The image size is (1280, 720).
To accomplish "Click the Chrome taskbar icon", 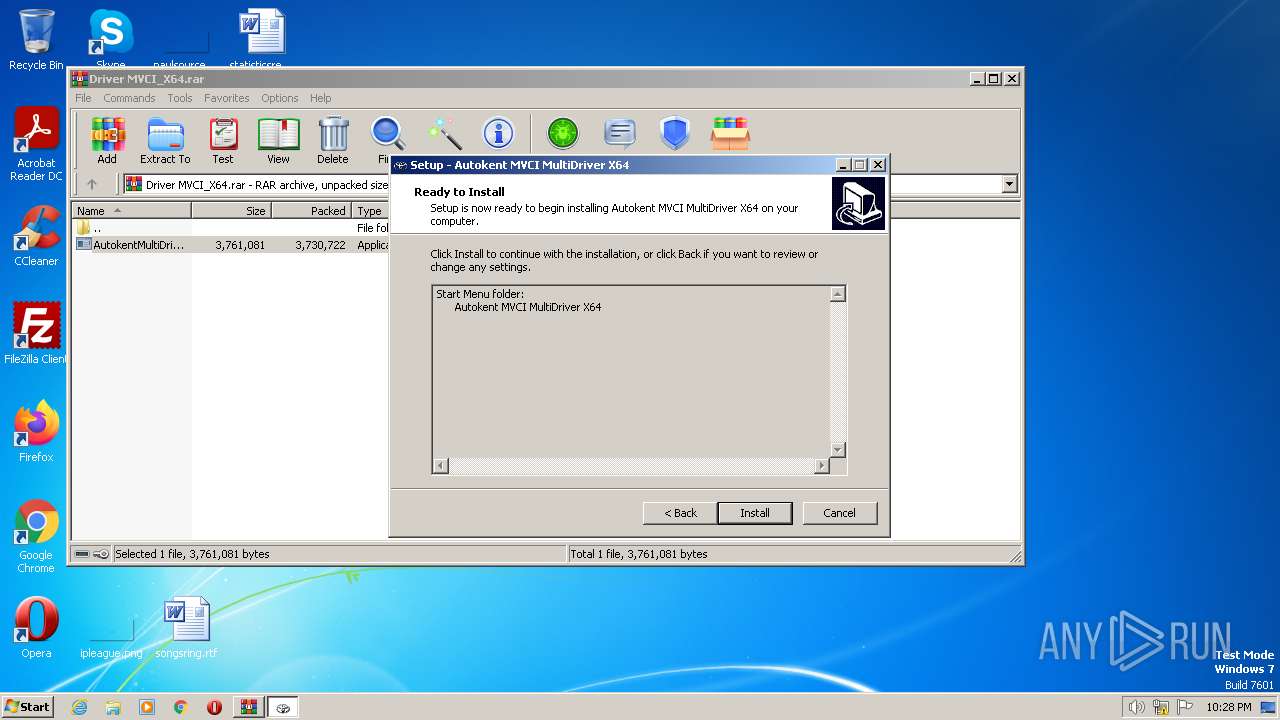I will click(181, 707).
